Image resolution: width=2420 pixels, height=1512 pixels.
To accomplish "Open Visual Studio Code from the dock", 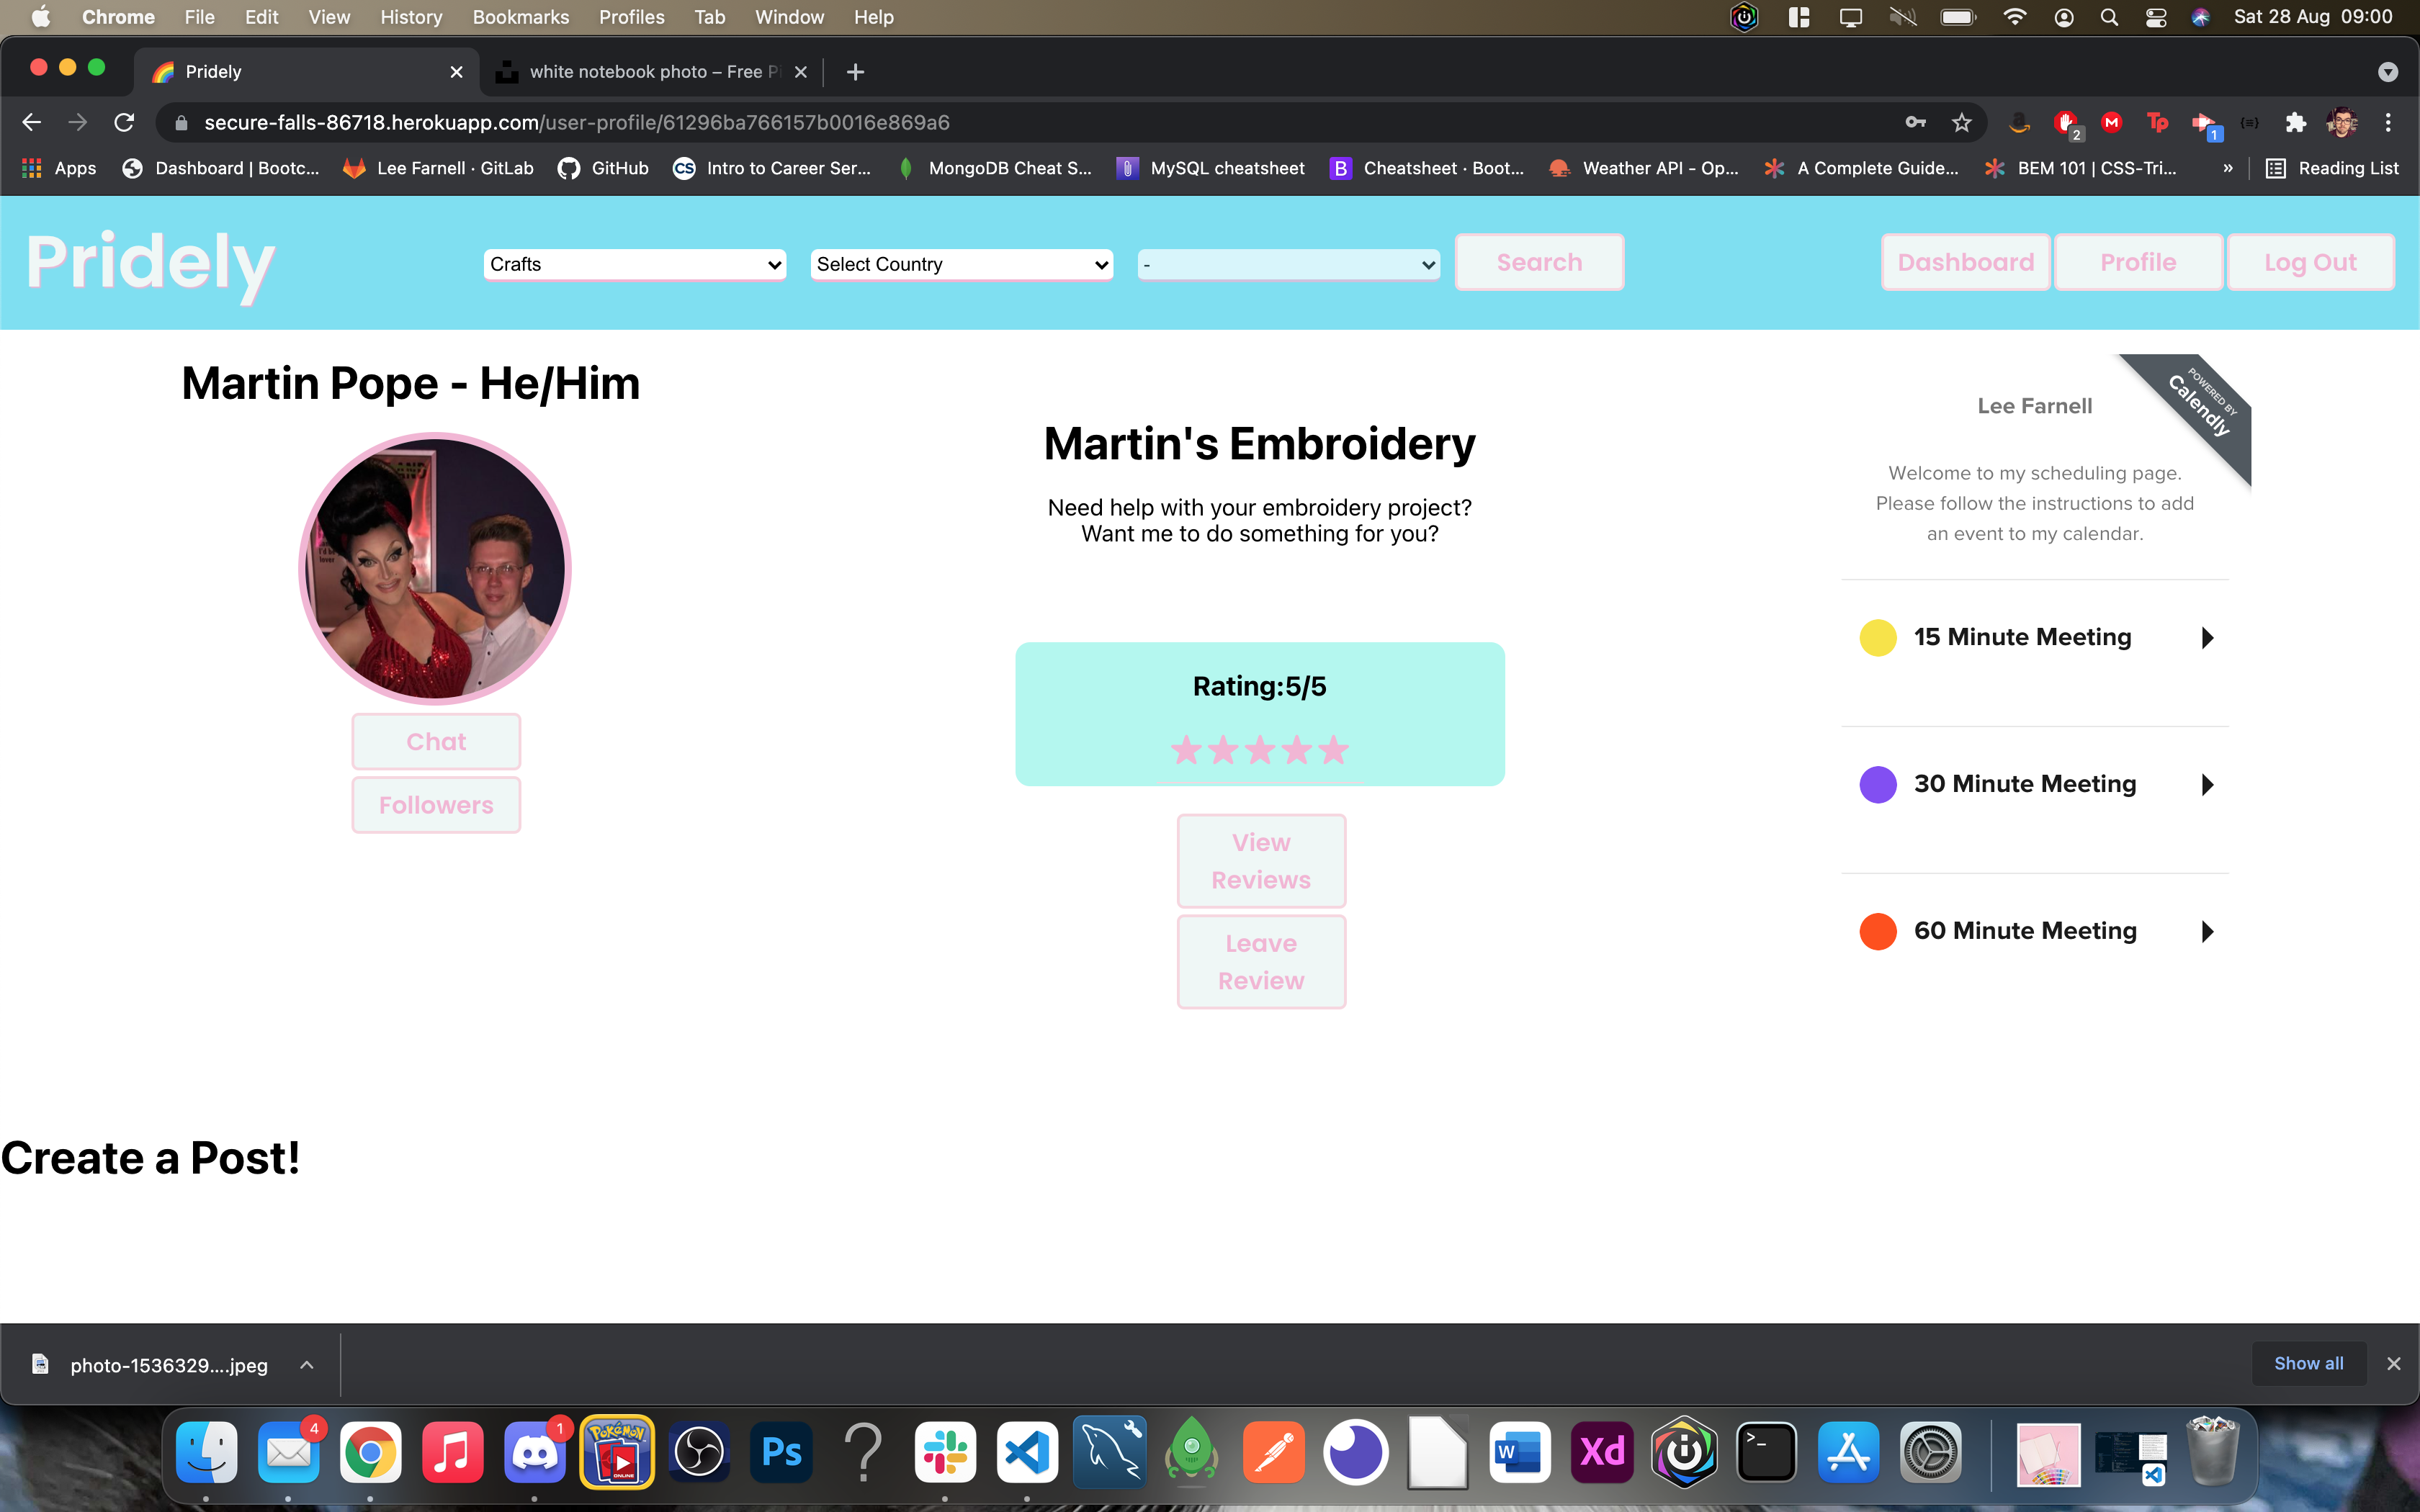I will (1027, 1452).
